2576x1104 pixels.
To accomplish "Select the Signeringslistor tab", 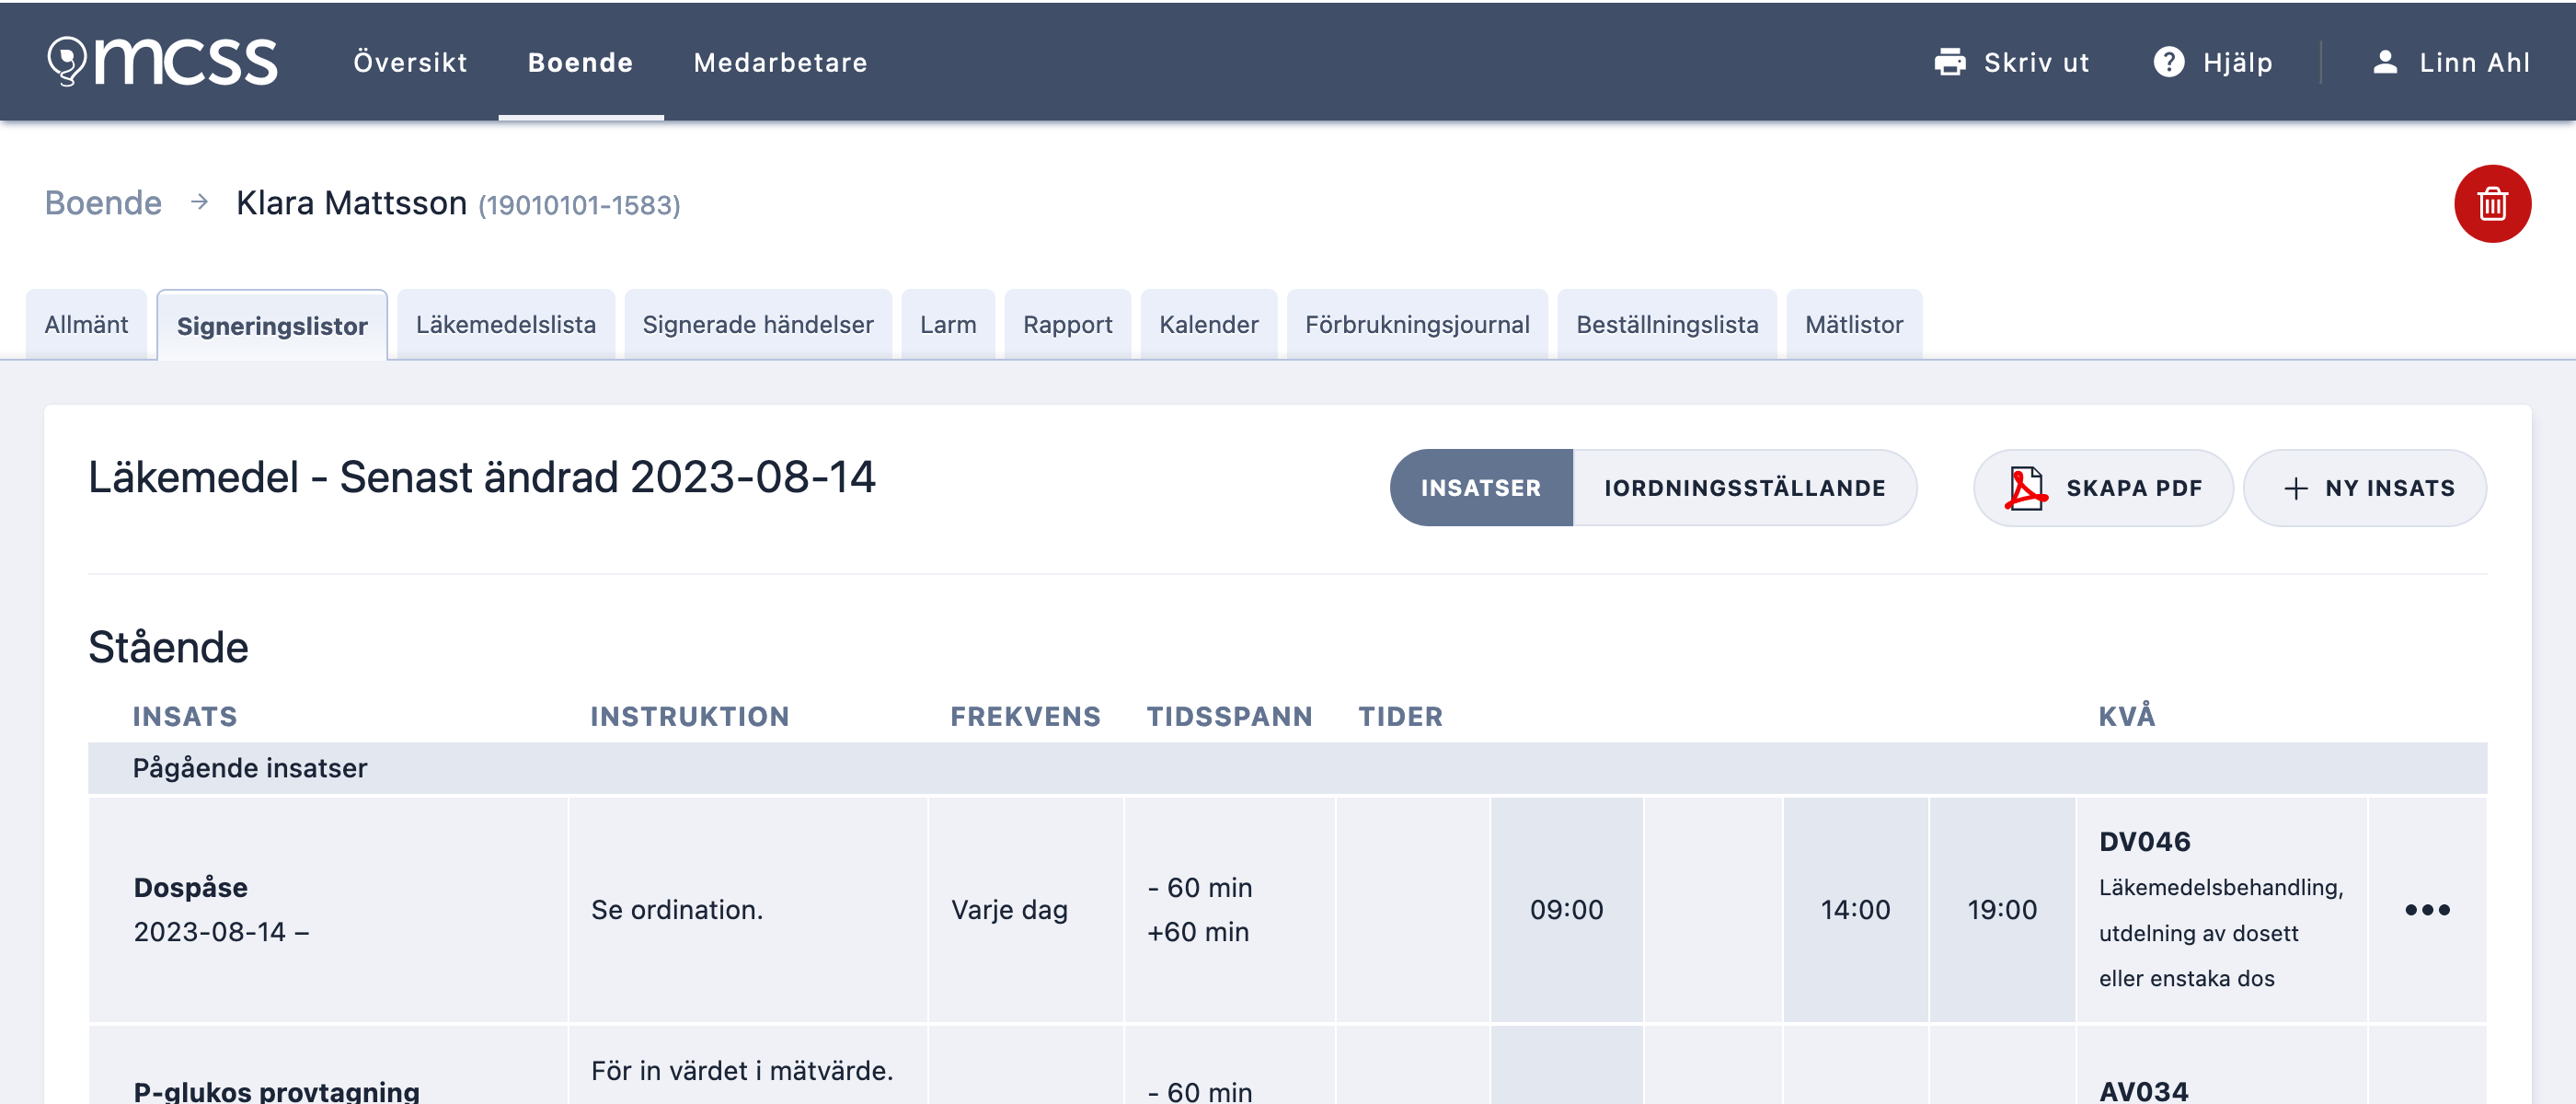I will click(x=272, y=326).
